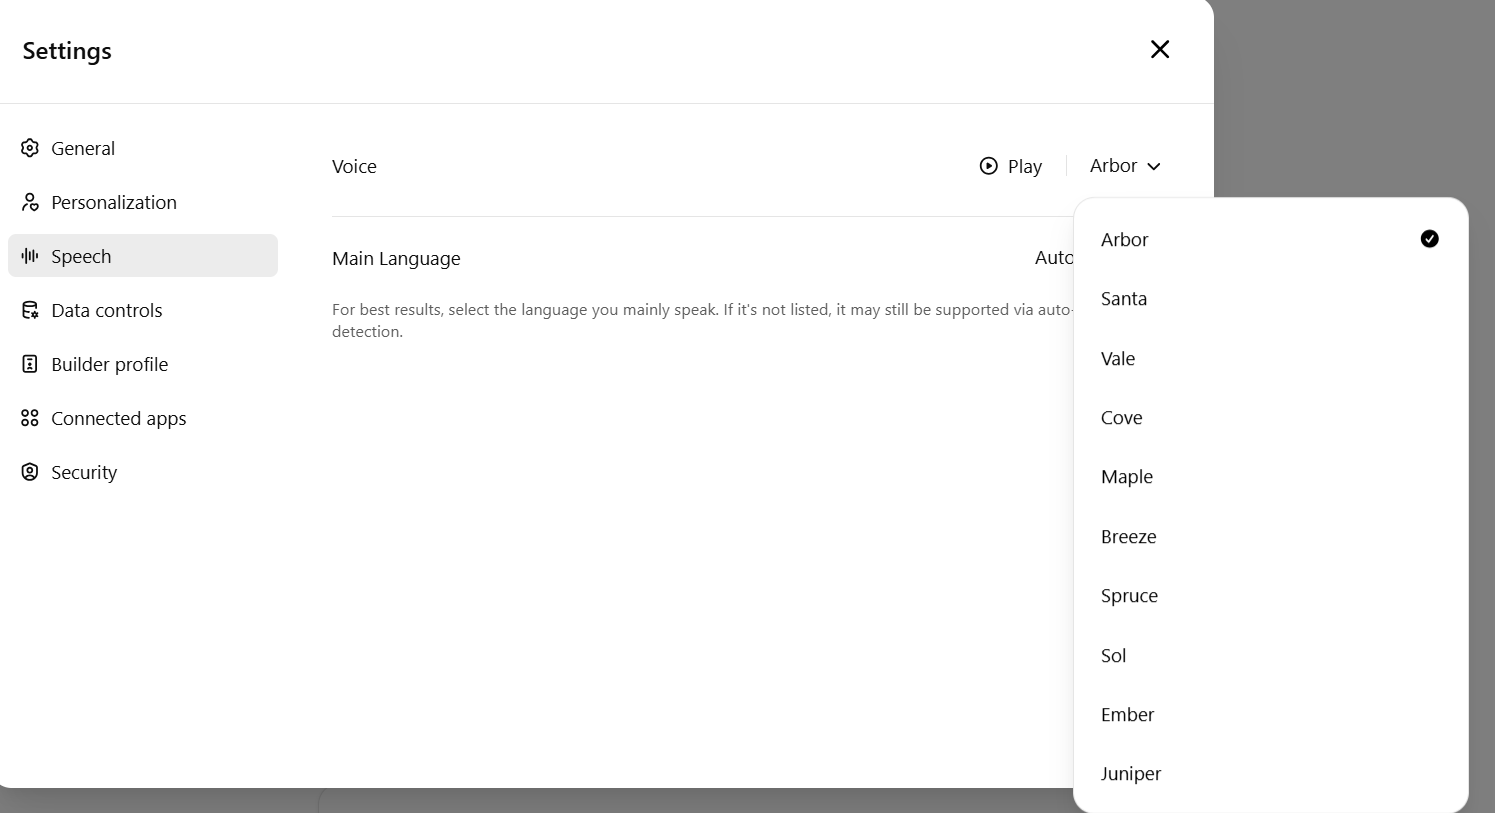Select Santa voice from the list
Screen dimensions: 1495x813
coord(1124,299)
